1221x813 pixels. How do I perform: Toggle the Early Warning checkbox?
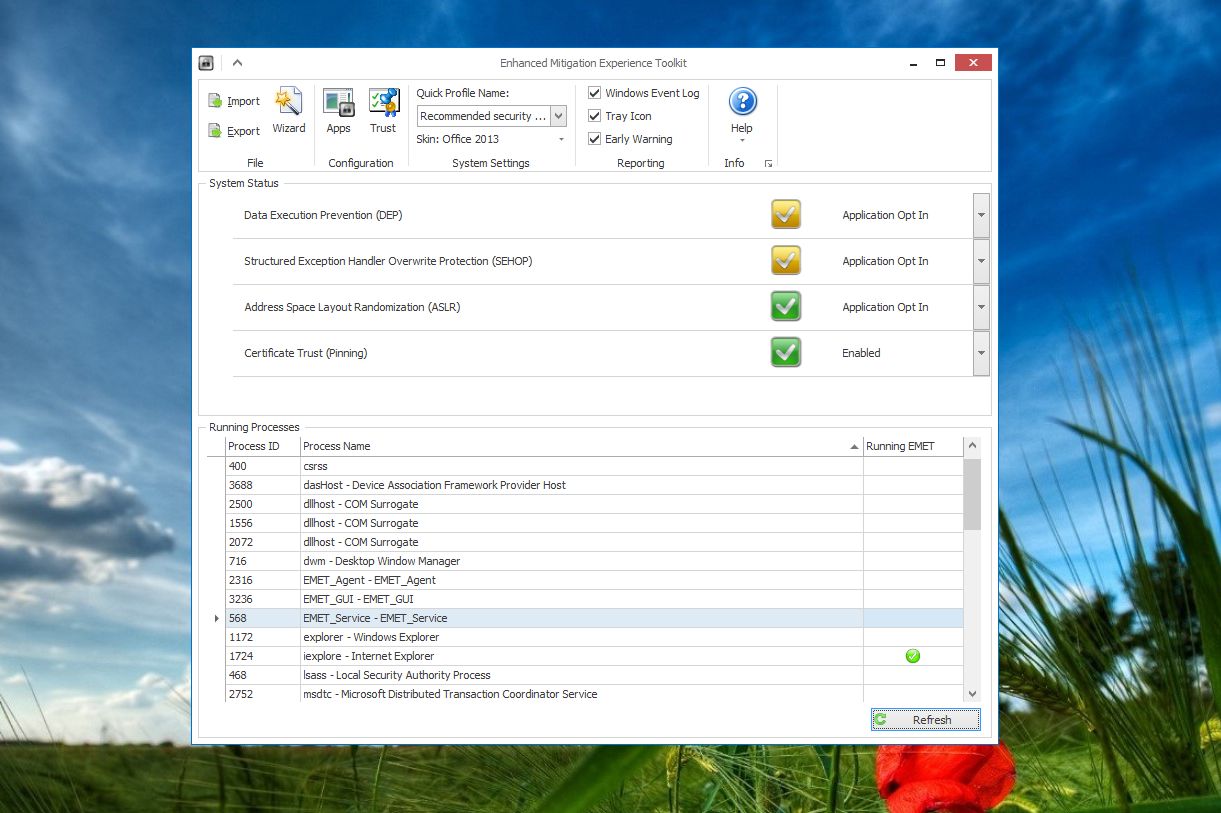(594, 139)
